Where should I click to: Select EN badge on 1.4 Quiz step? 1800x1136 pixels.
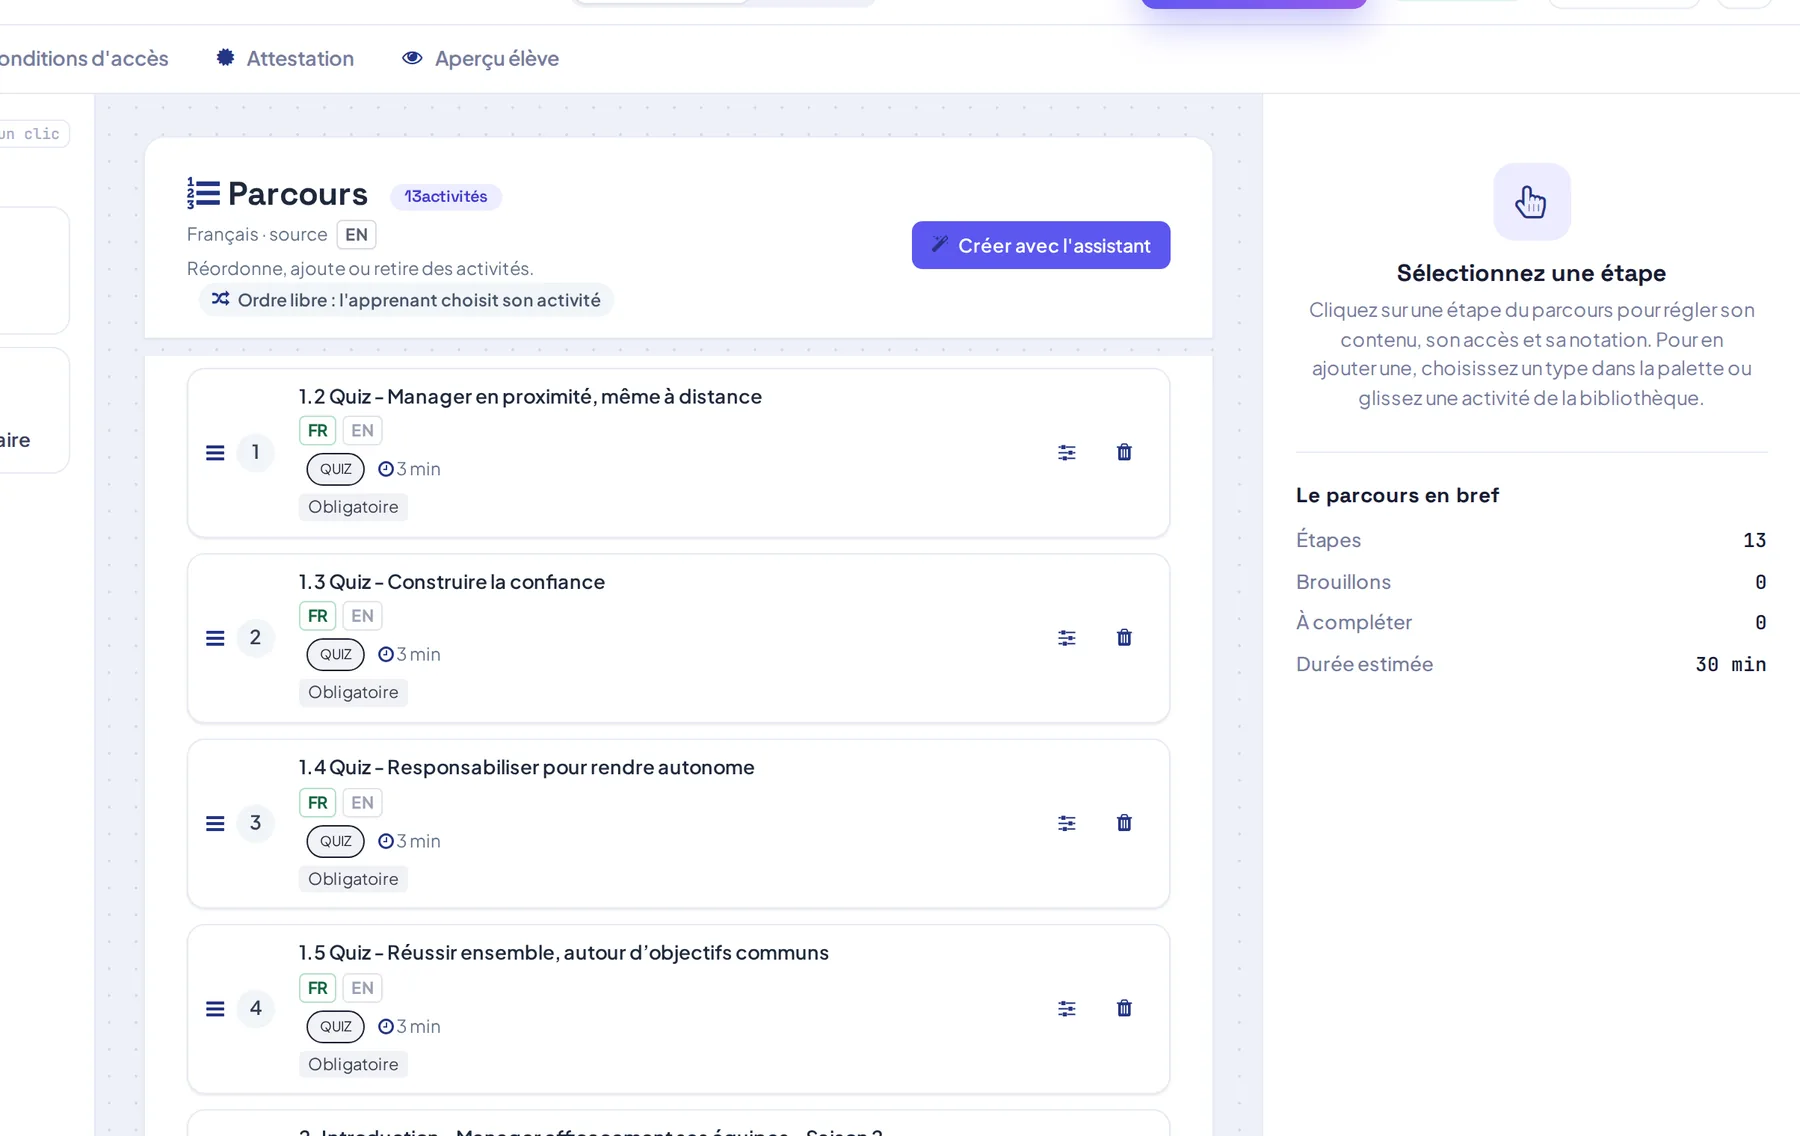(362, 803)
